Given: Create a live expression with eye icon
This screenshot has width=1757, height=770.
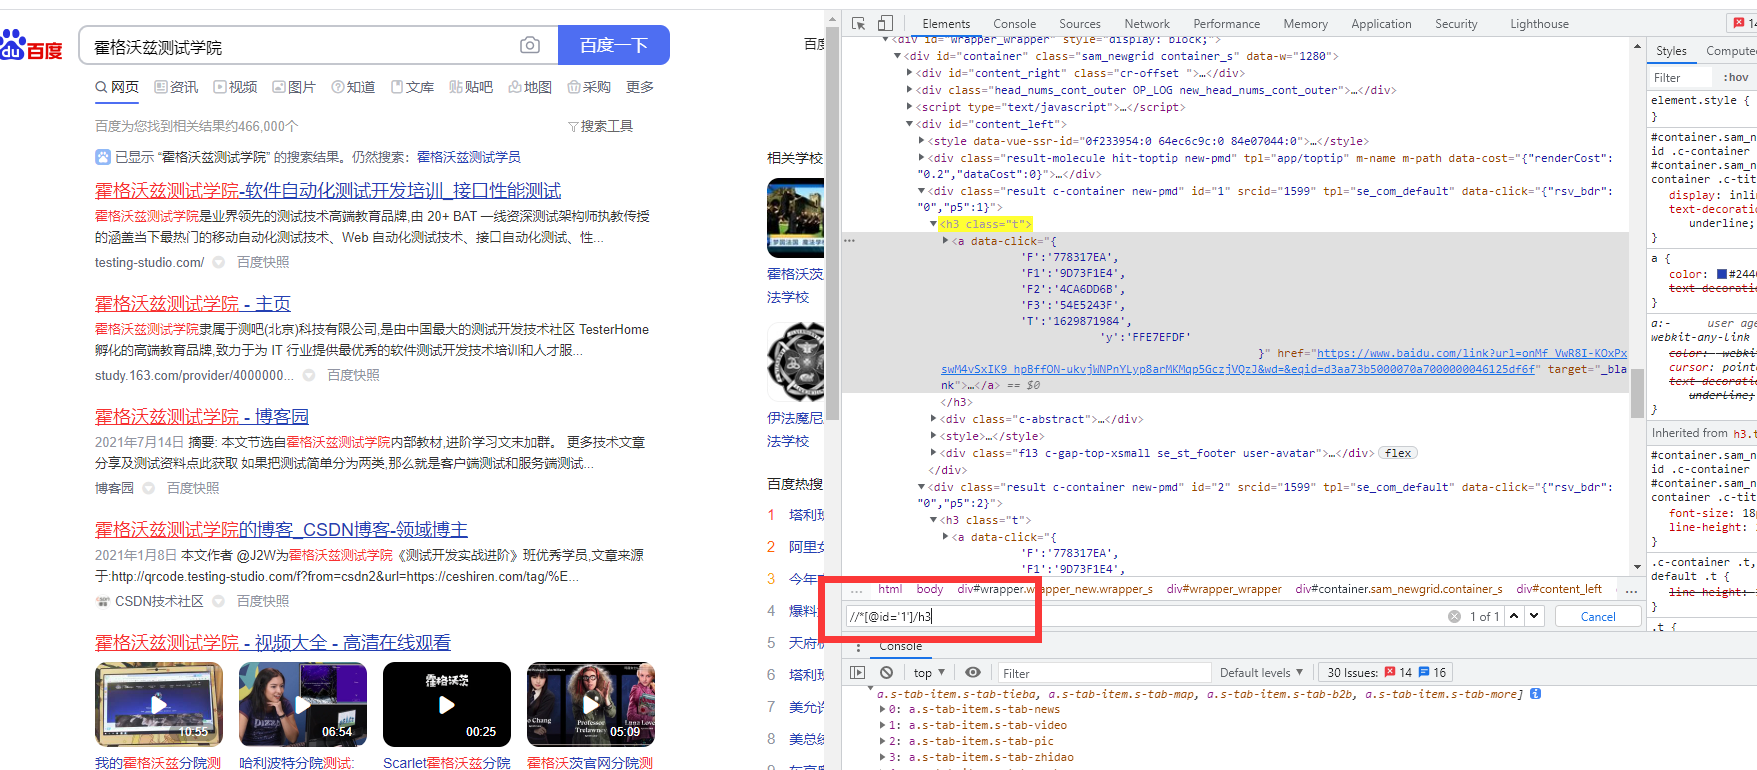Looking at the screenshot, I should point(973,673).
